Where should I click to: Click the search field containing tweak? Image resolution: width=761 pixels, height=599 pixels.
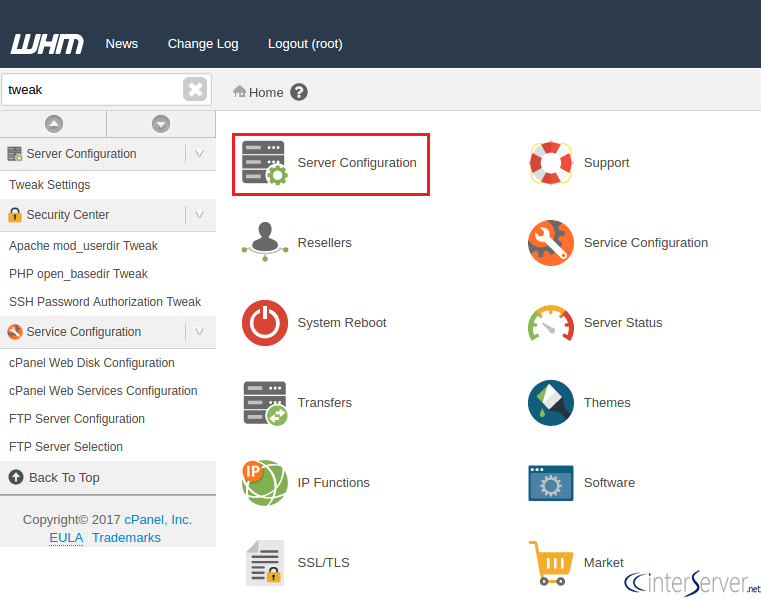[x=92, y=90]
